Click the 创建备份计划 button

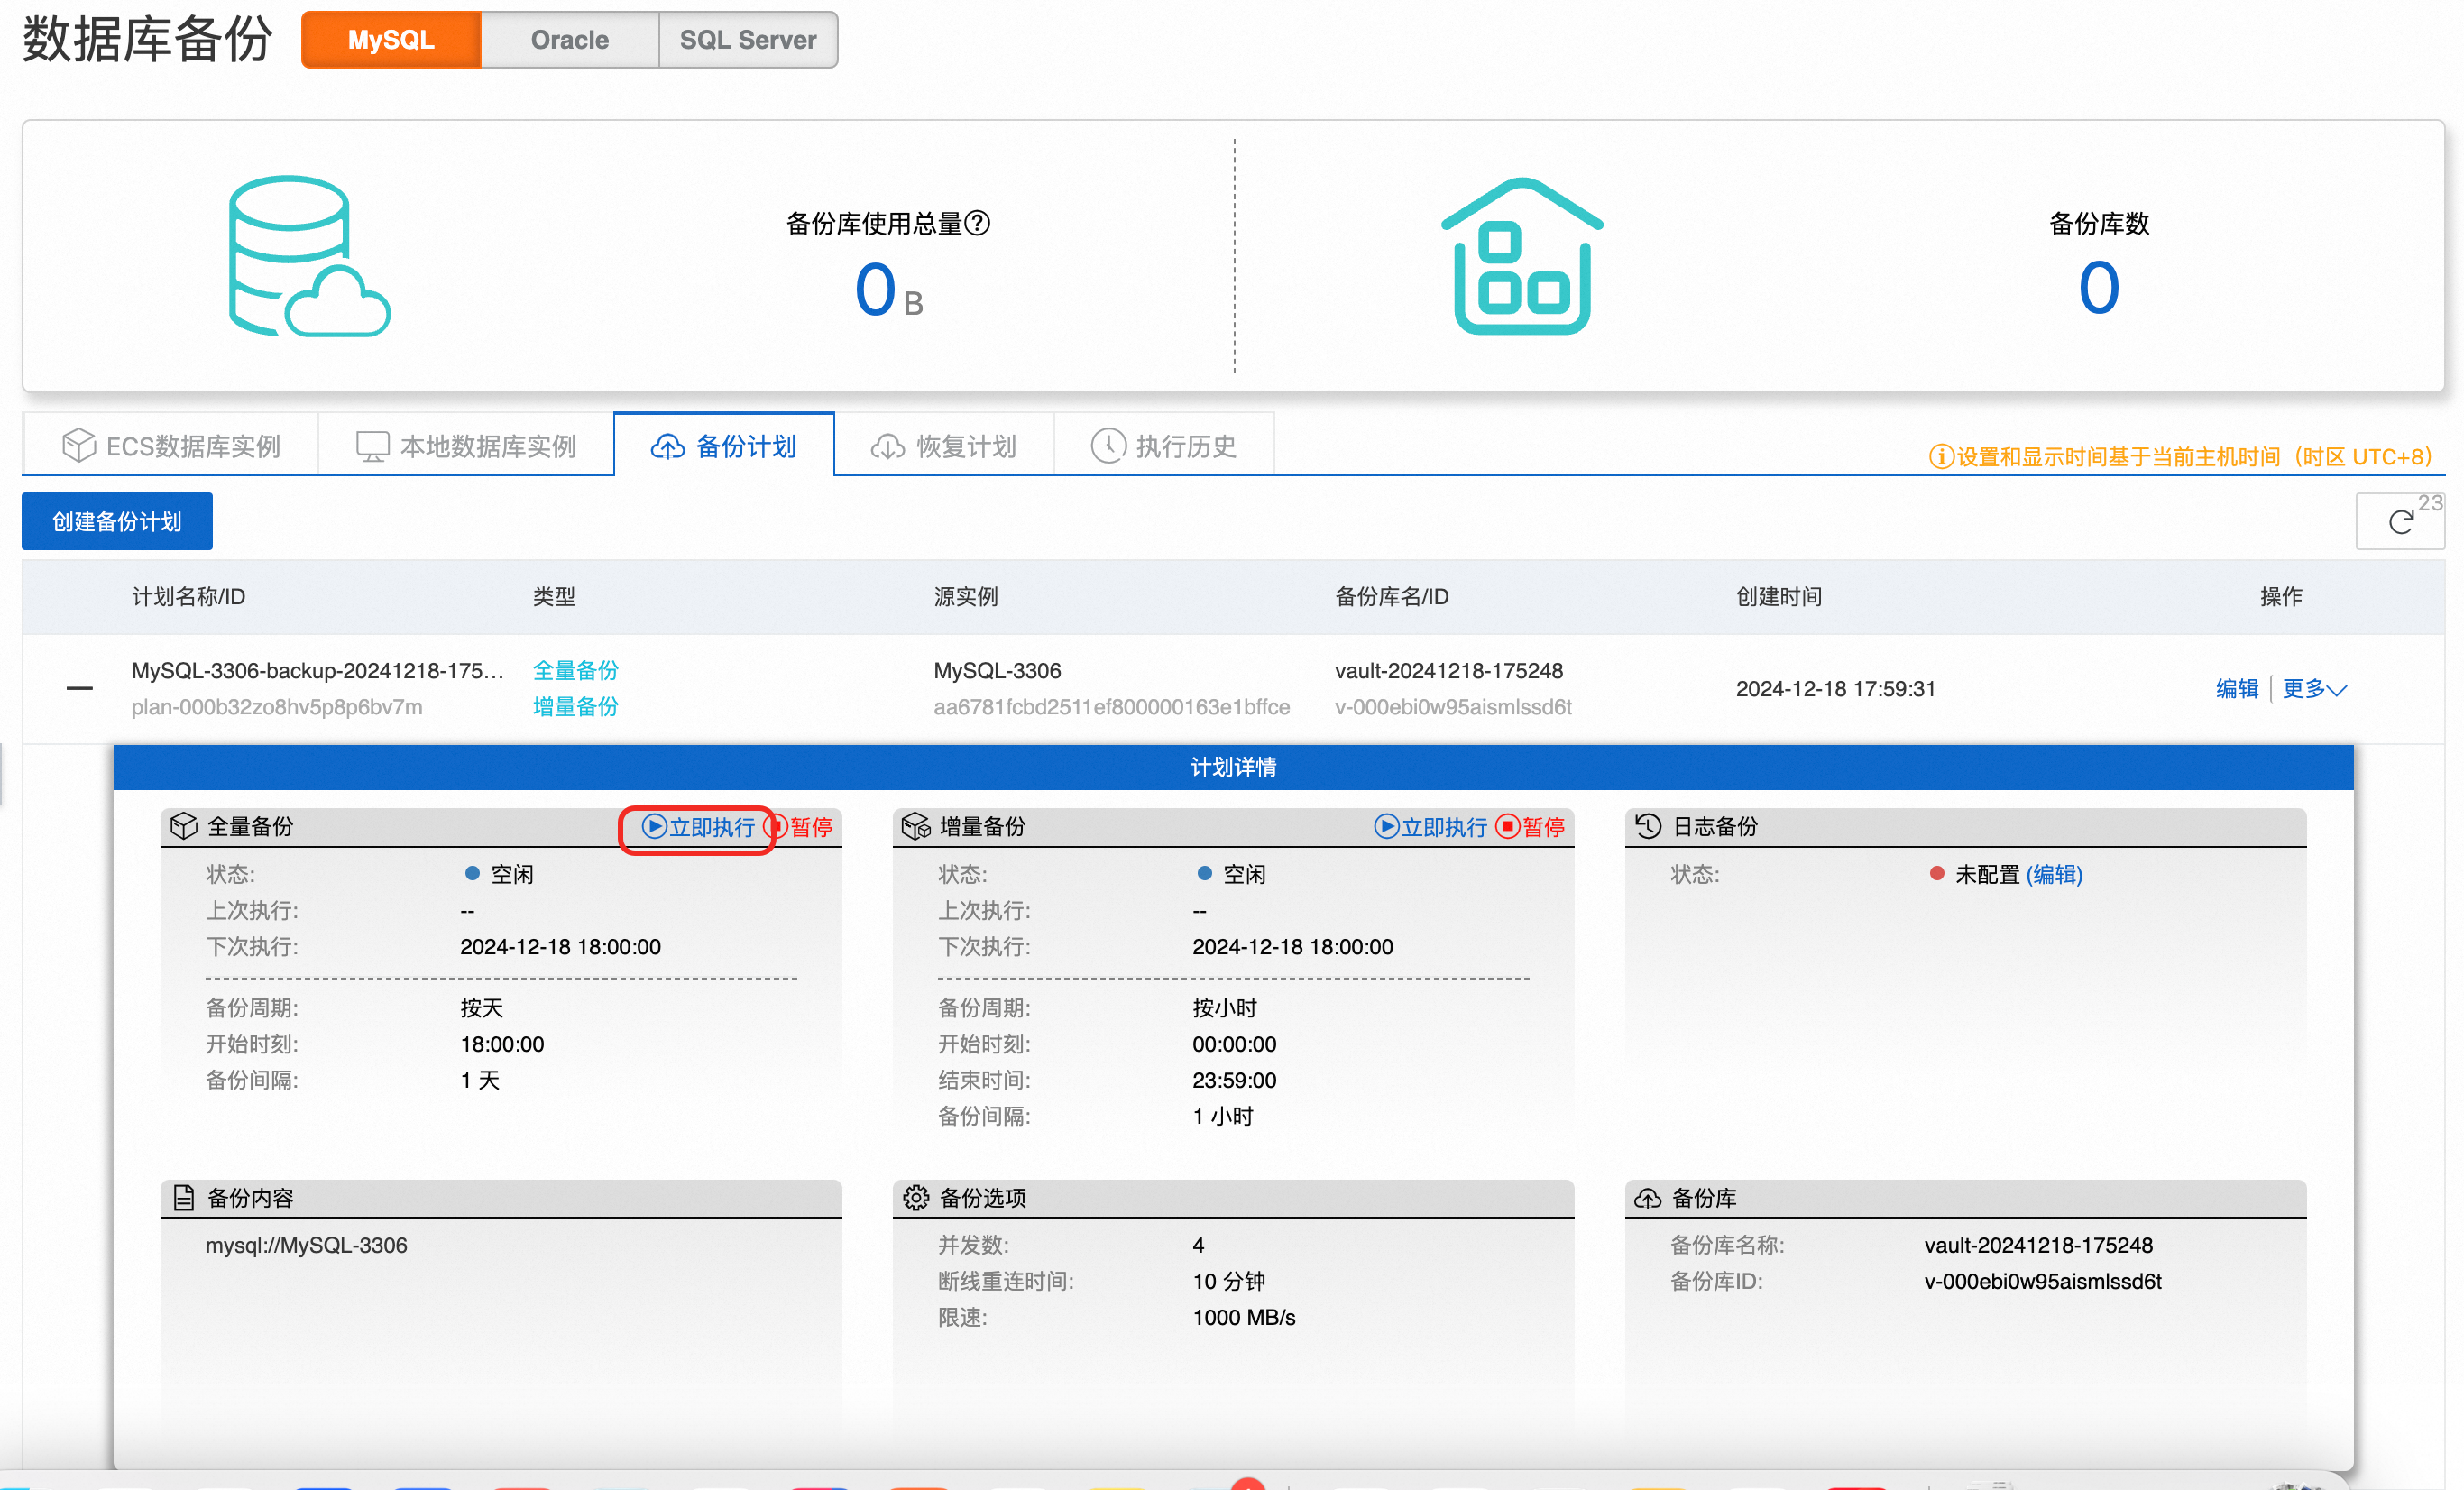pos(117,521)
